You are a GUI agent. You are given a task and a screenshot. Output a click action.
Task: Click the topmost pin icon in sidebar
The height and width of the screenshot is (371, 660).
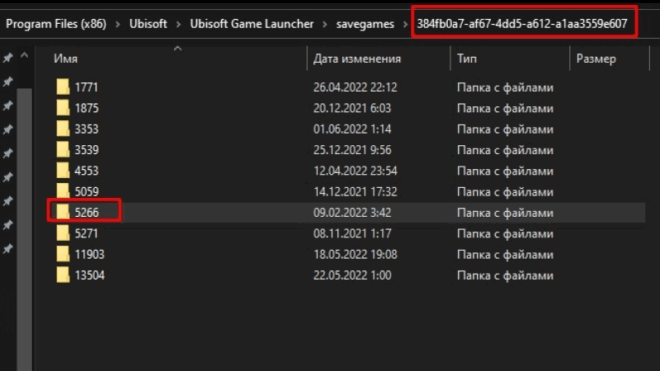point(8,58)
